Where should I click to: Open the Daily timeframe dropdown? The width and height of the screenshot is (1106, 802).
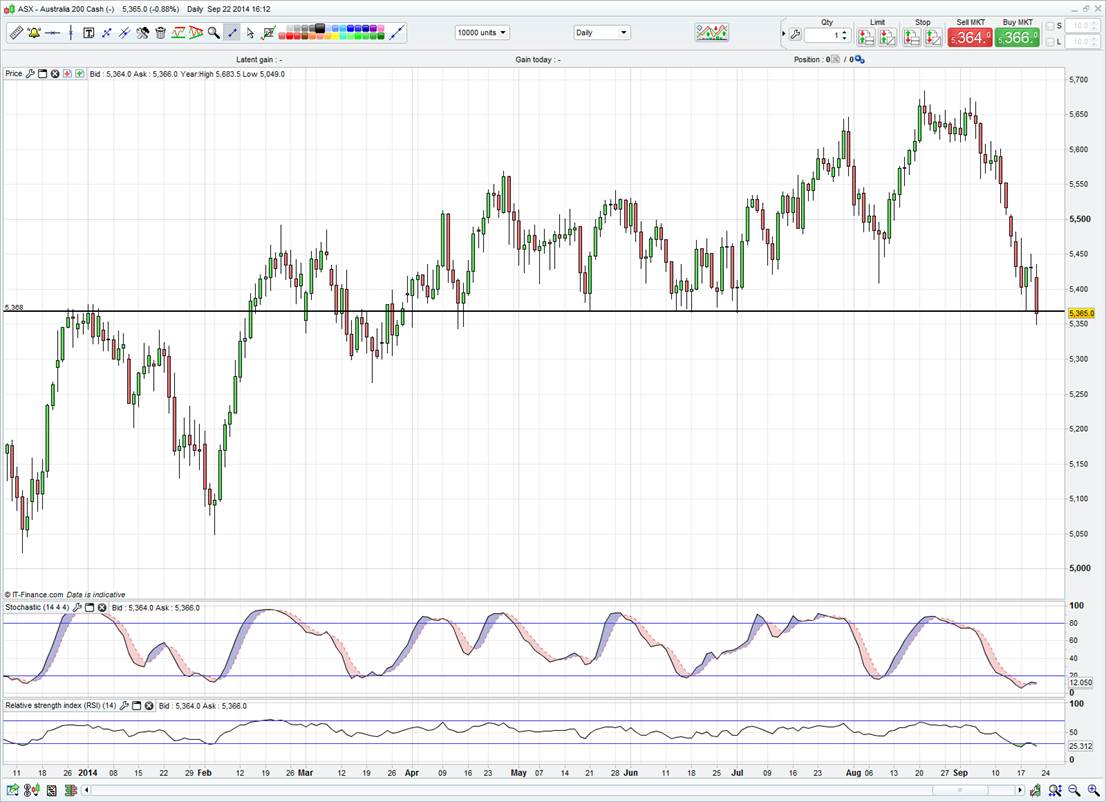pos(602,33)
